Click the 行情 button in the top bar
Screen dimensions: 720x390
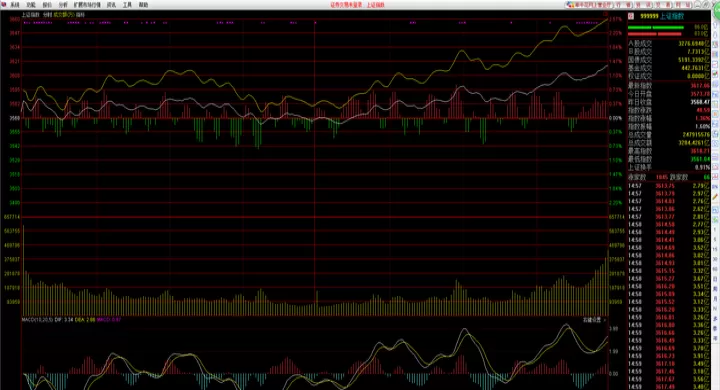[624, 5]
